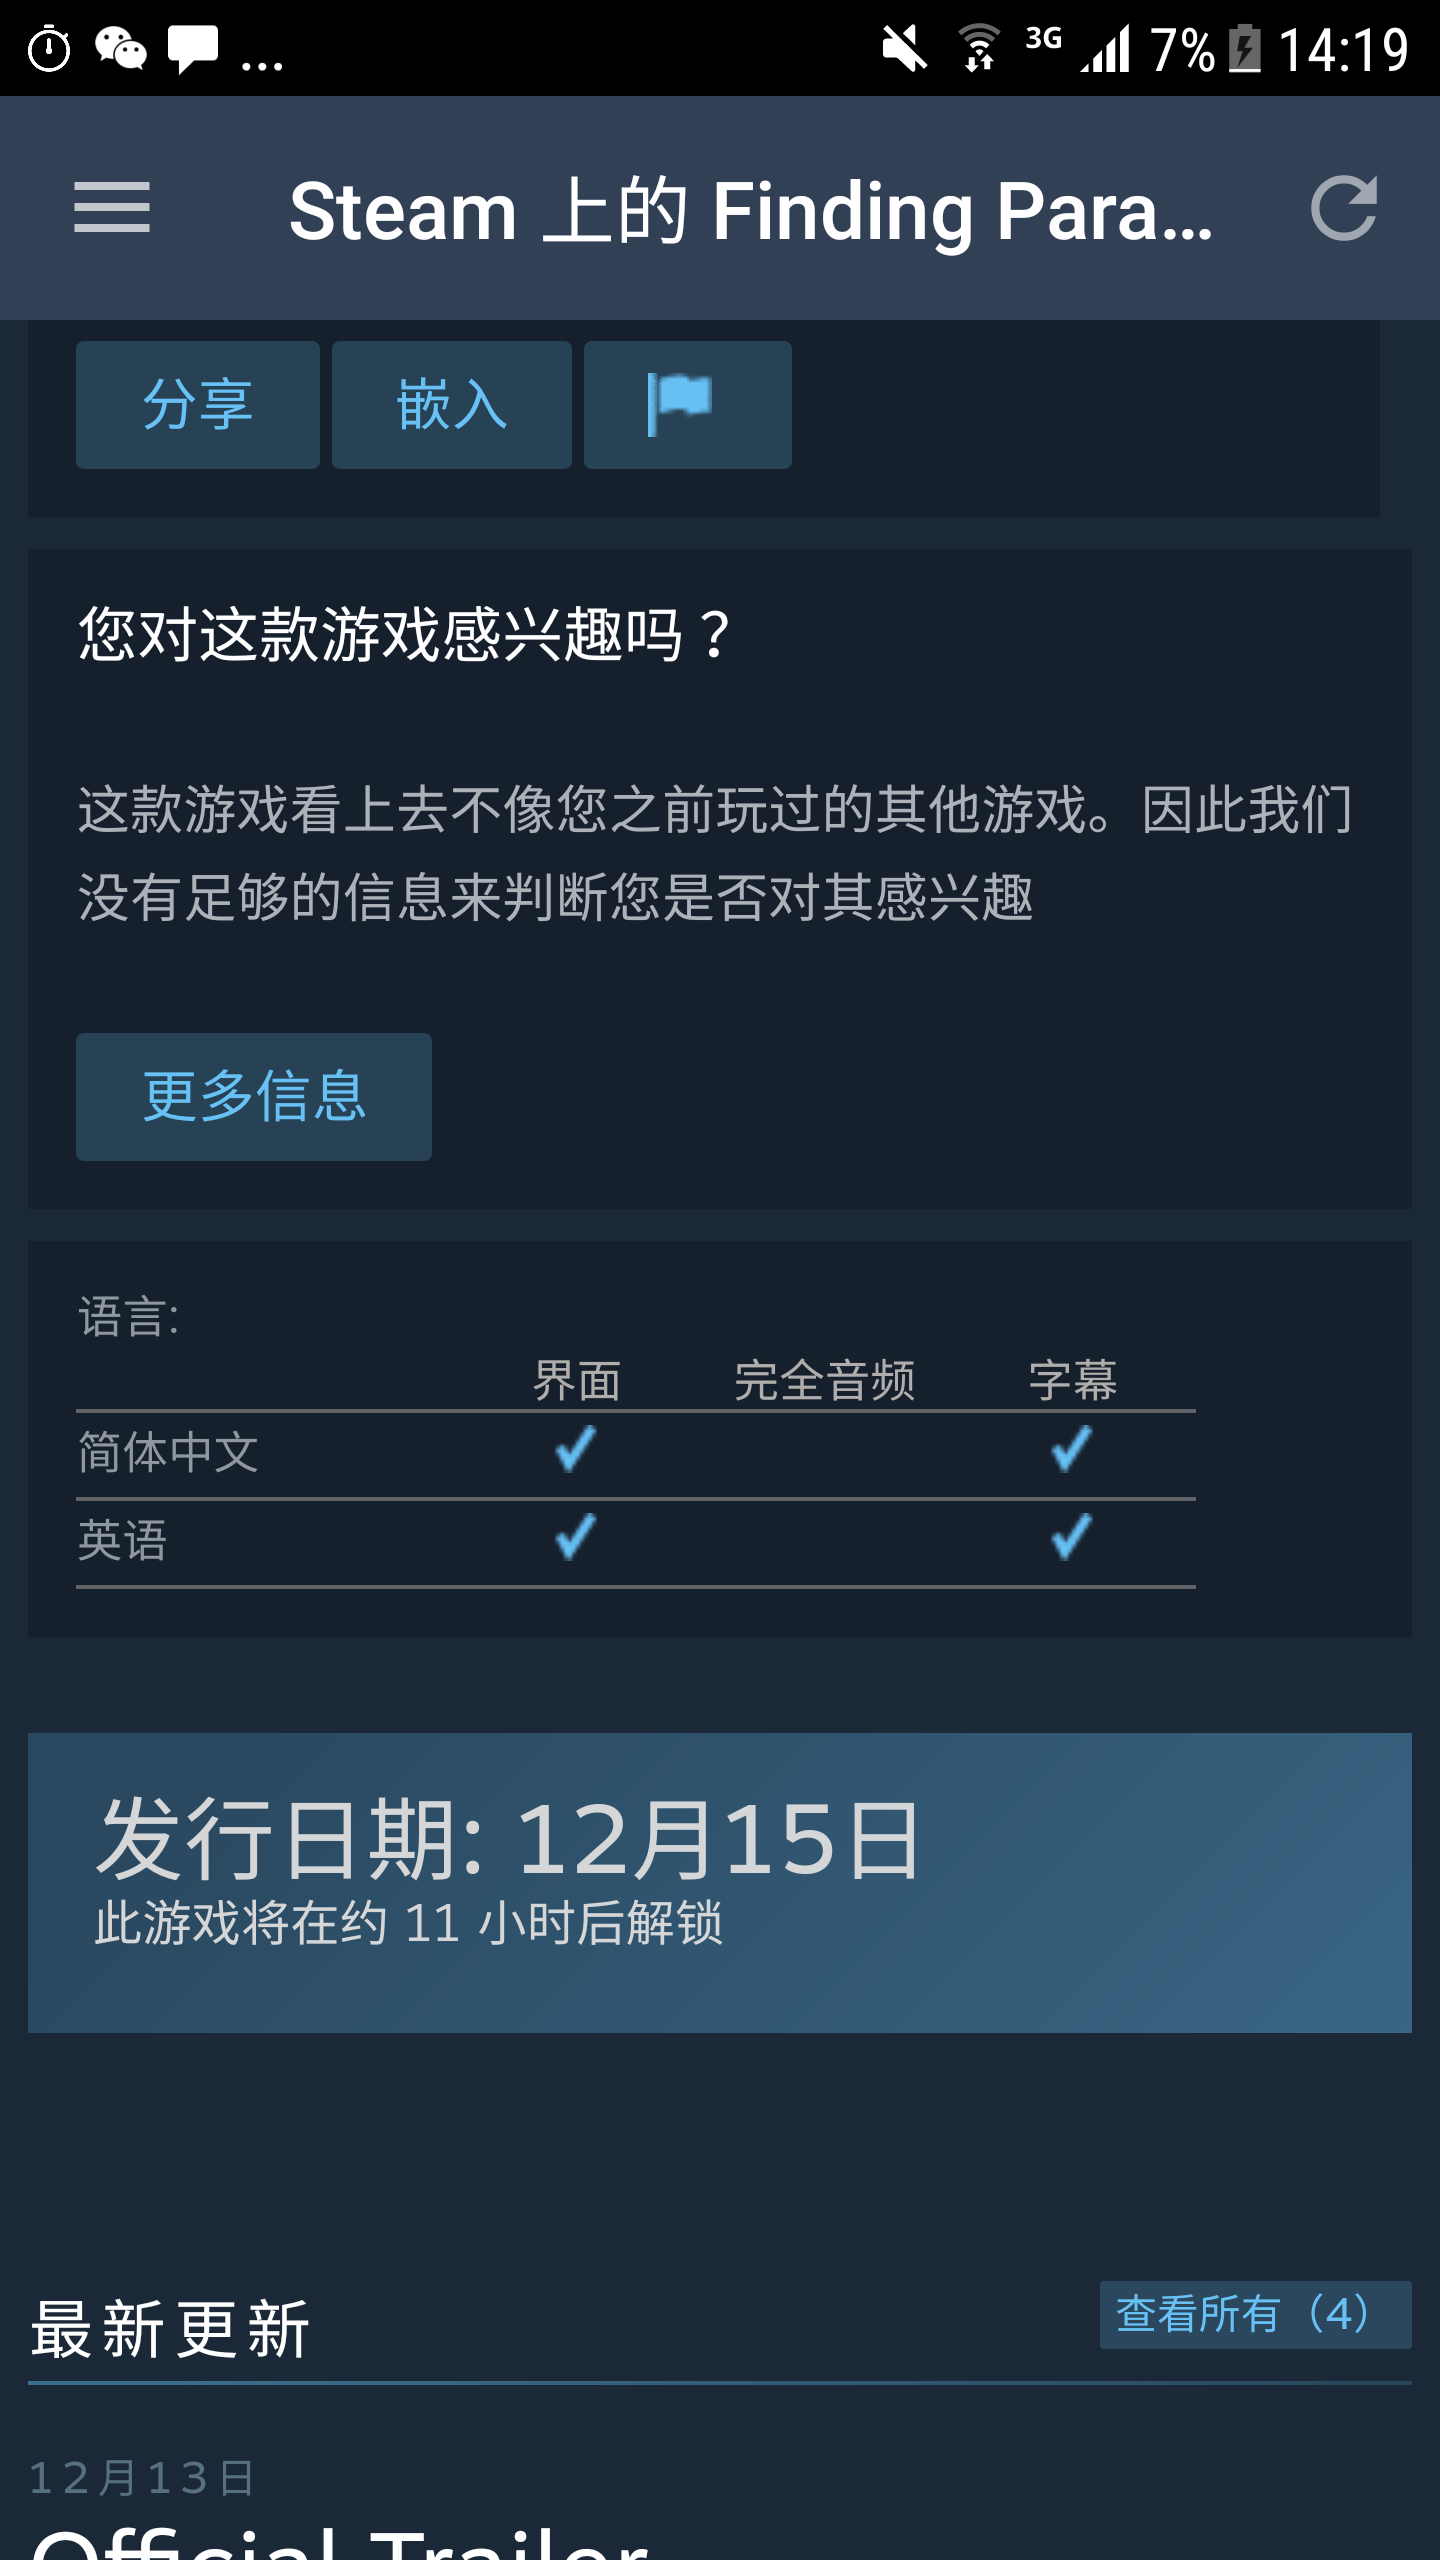Tap the chat message notification icon
1440x2560 pixels.
[192, 49]
